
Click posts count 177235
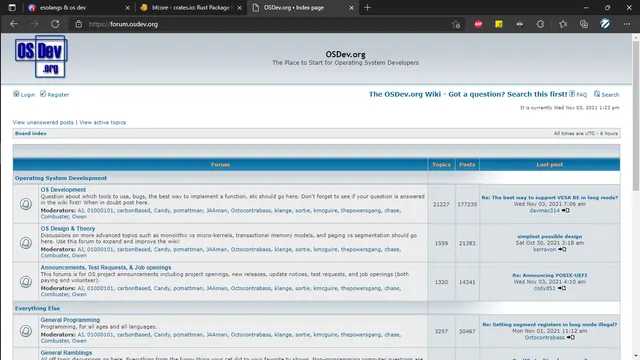tap(467, 204)
